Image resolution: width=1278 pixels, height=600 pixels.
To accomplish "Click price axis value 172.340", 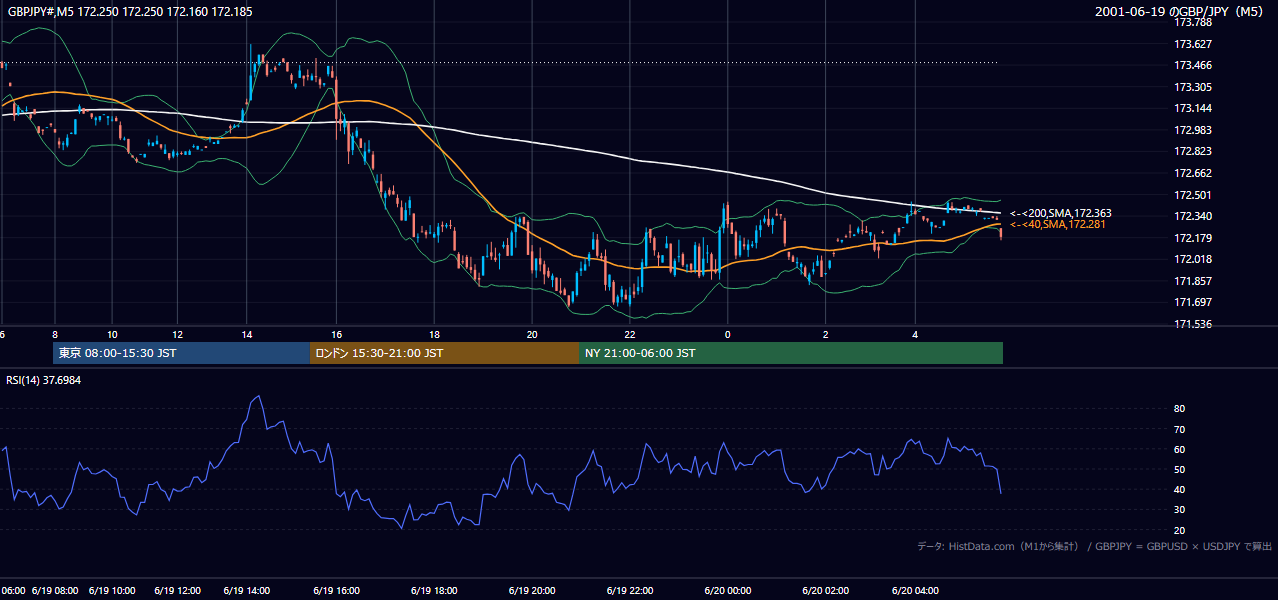I will 1192,216.
